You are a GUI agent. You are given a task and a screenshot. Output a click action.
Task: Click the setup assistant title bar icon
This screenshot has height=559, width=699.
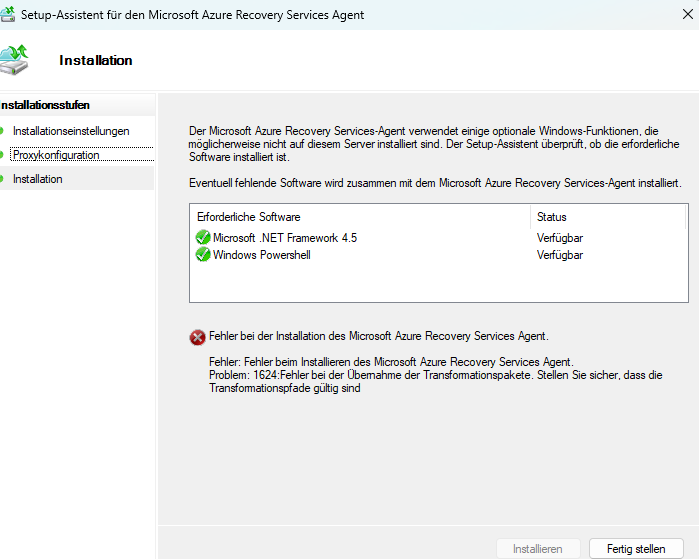(9, 15)
